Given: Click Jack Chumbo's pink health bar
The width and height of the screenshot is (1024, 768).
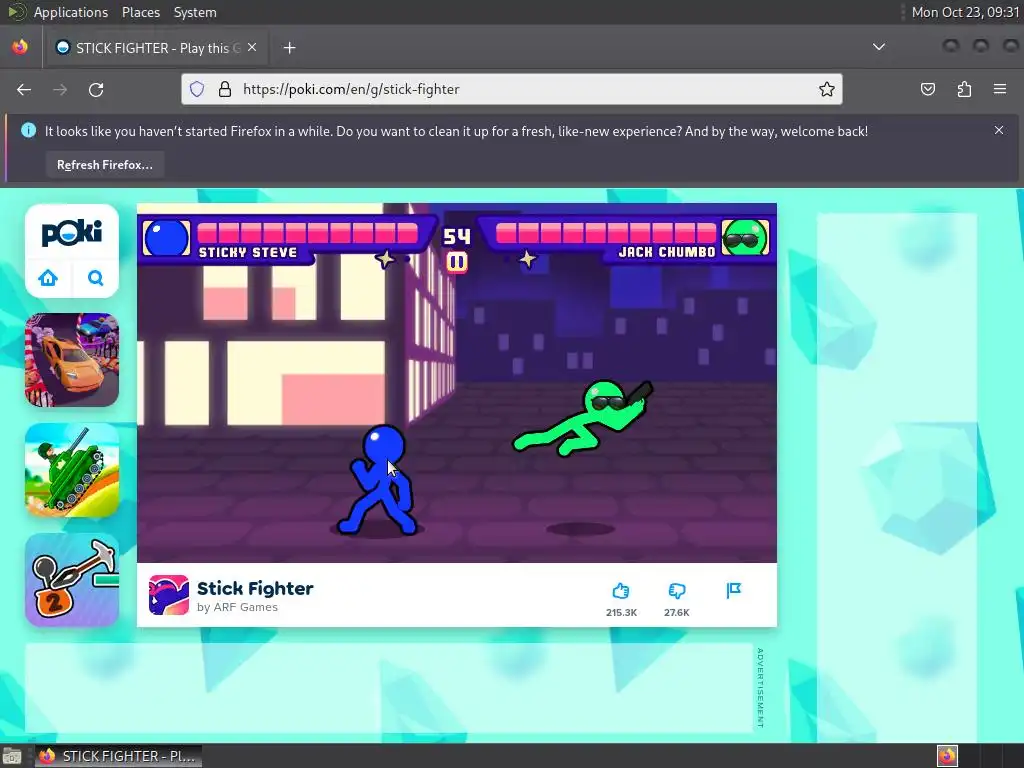Looking at the screenshot, I should 606,232.
